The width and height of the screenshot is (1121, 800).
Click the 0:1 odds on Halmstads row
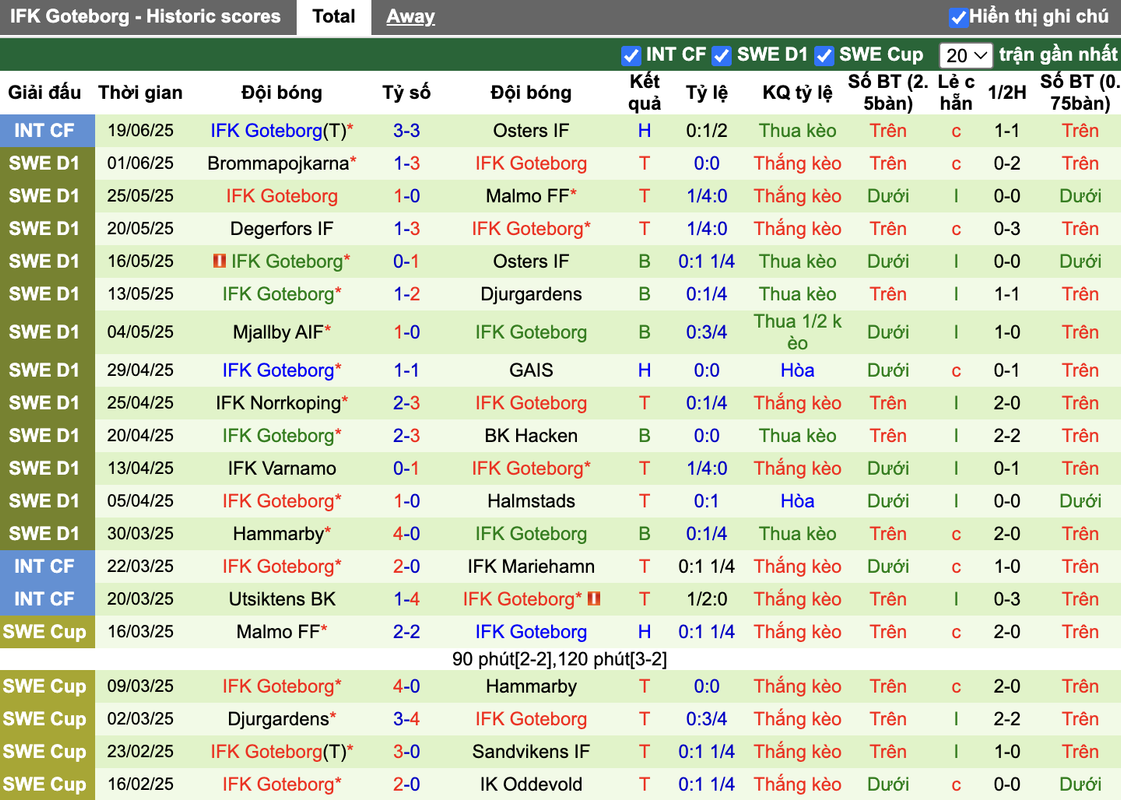click(x=706, y=501)
